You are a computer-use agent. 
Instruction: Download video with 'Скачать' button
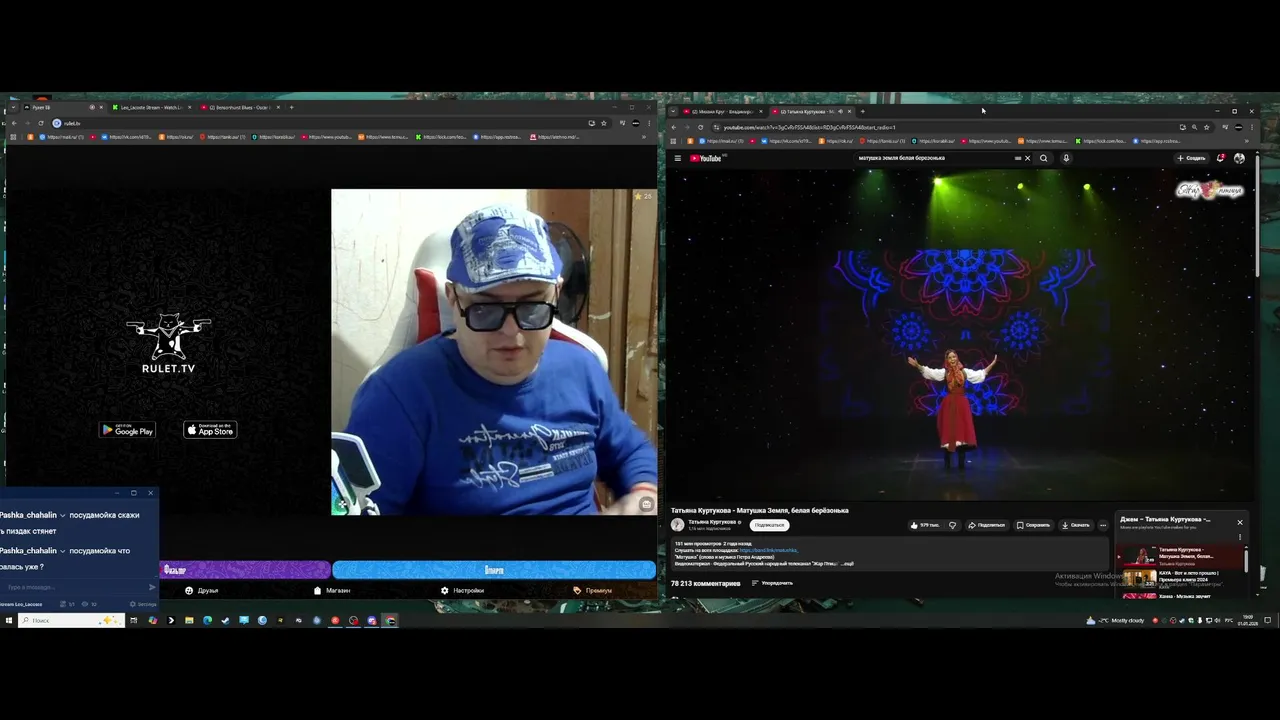click(1076, 525)
